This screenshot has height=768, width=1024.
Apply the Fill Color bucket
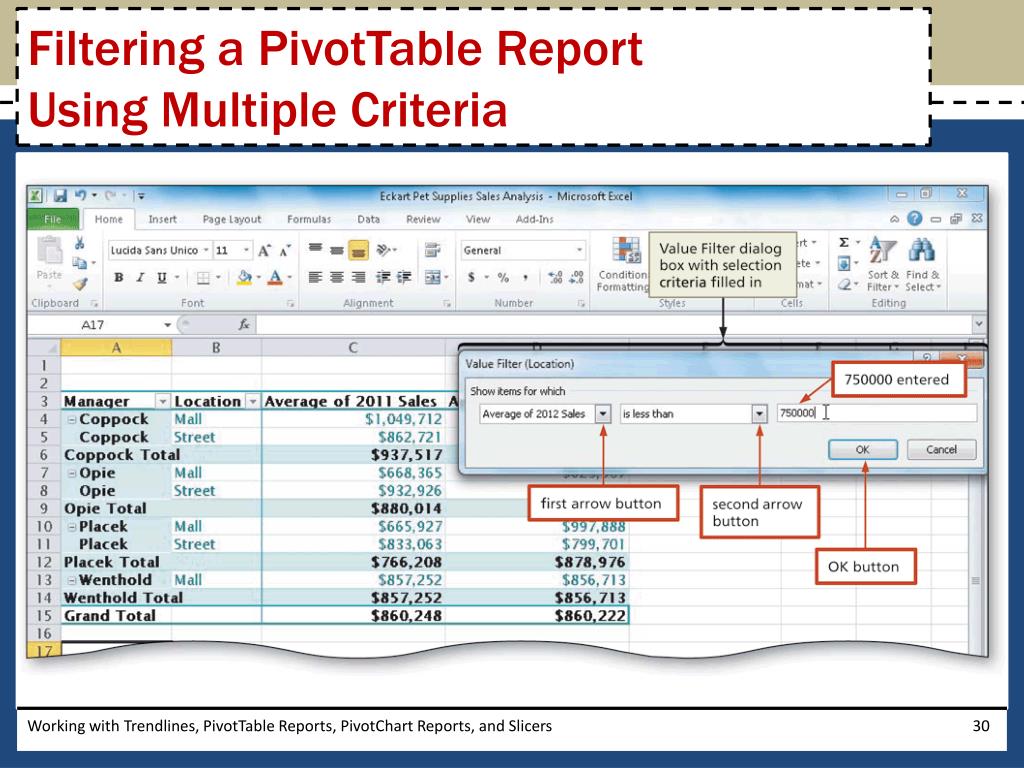coord(244,278)
